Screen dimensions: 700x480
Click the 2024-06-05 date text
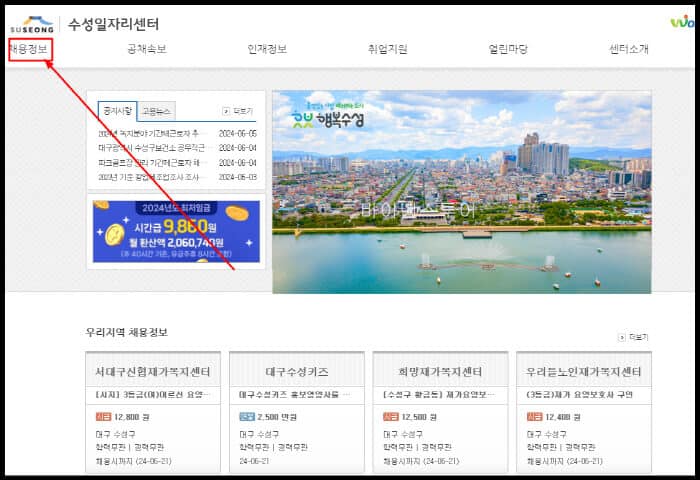coord(238,134)
